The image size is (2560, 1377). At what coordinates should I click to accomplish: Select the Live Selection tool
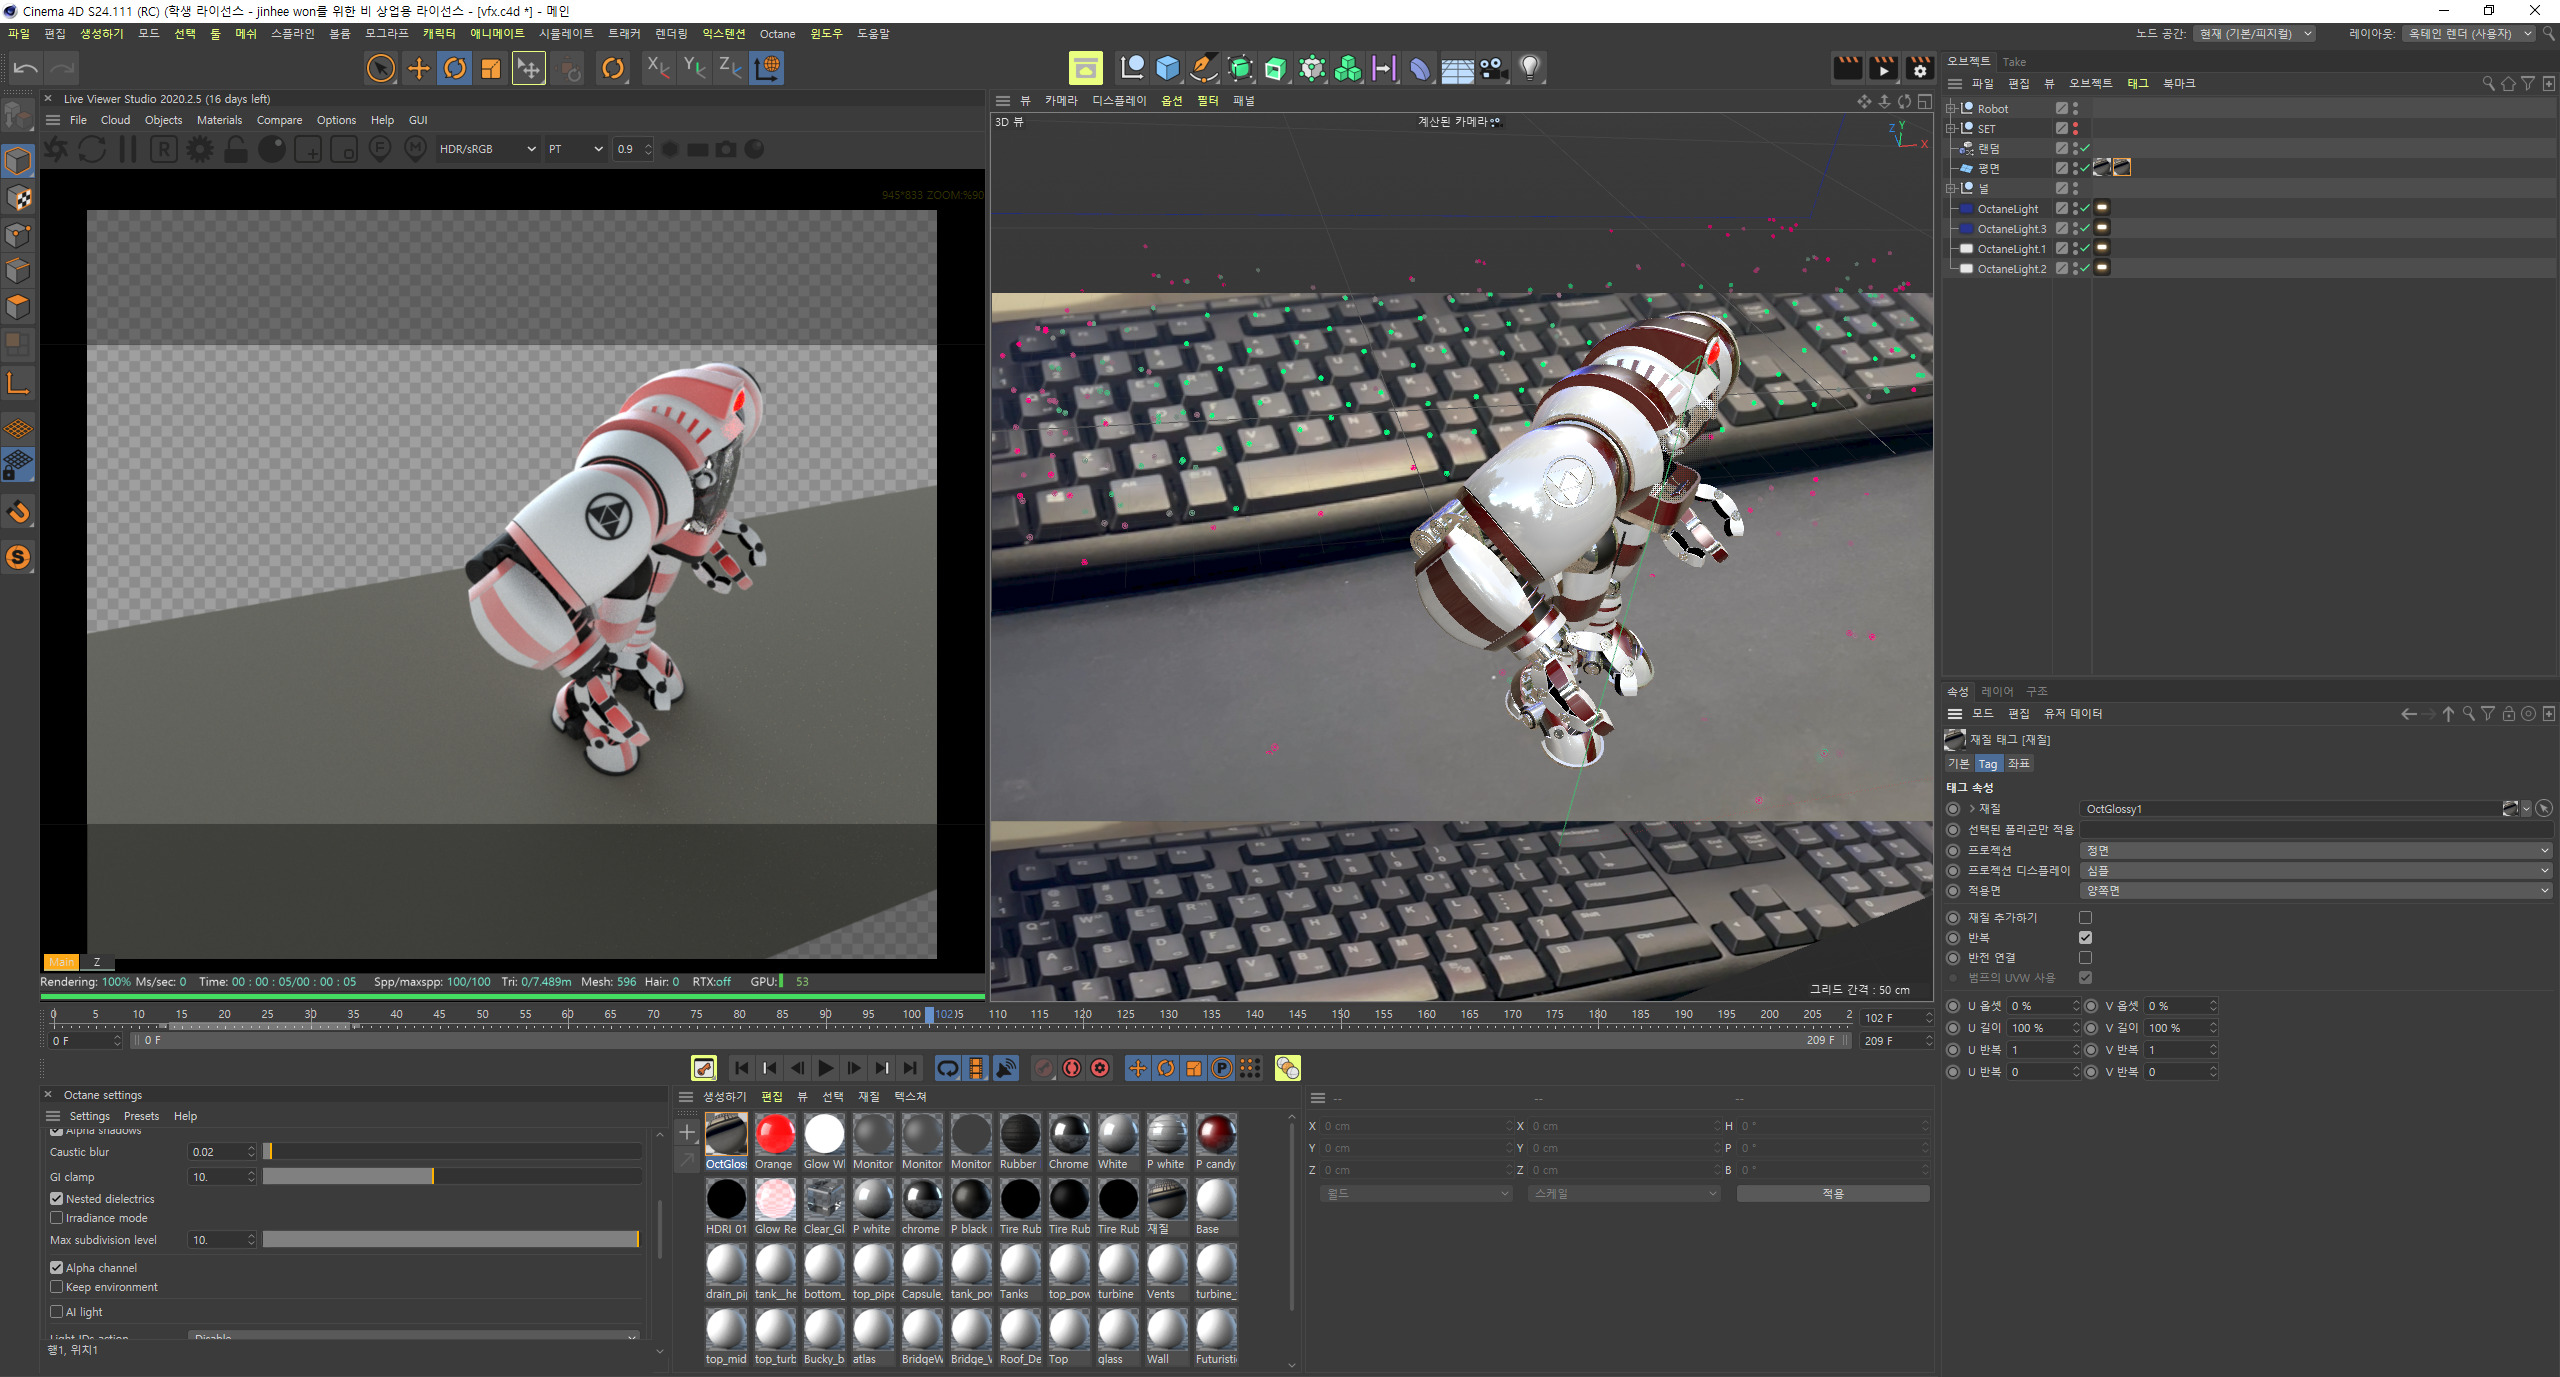381,68
